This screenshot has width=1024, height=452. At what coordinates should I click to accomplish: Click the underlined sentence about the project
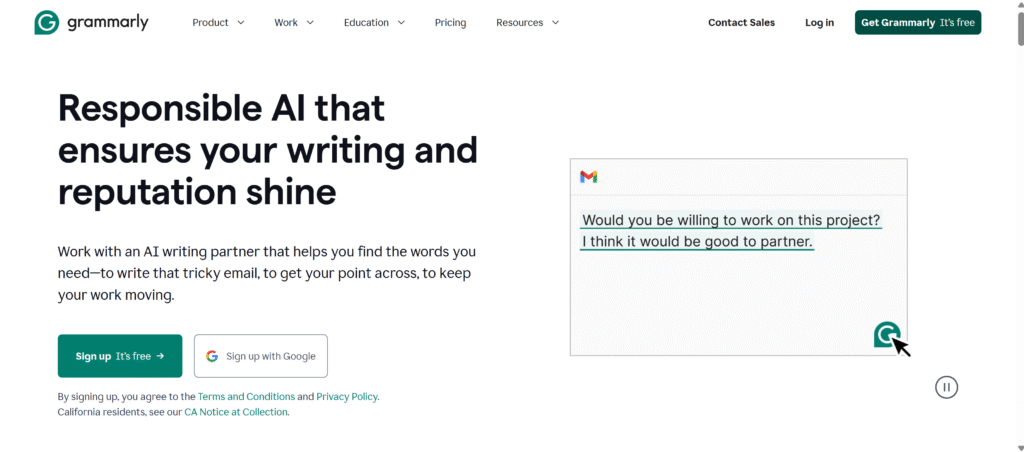click(731, 220)
